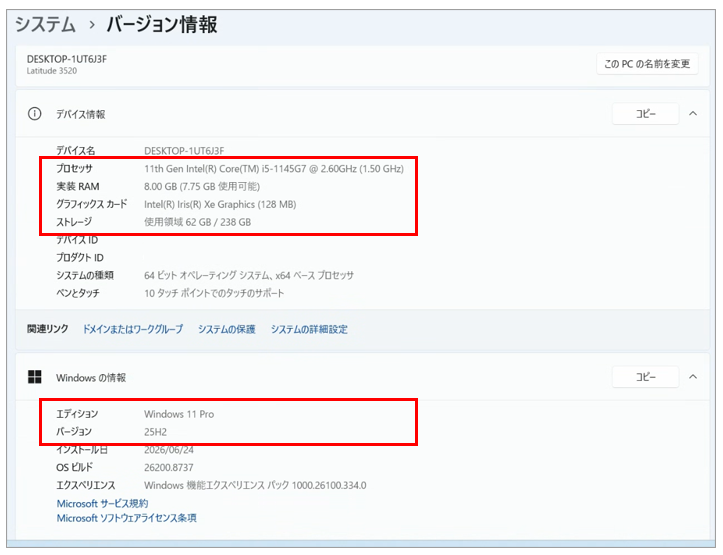Click バージョン情報 breadcrumb title
Image resolution: width=723 pixels, height=555 pixels.
[x=162, y=24]
